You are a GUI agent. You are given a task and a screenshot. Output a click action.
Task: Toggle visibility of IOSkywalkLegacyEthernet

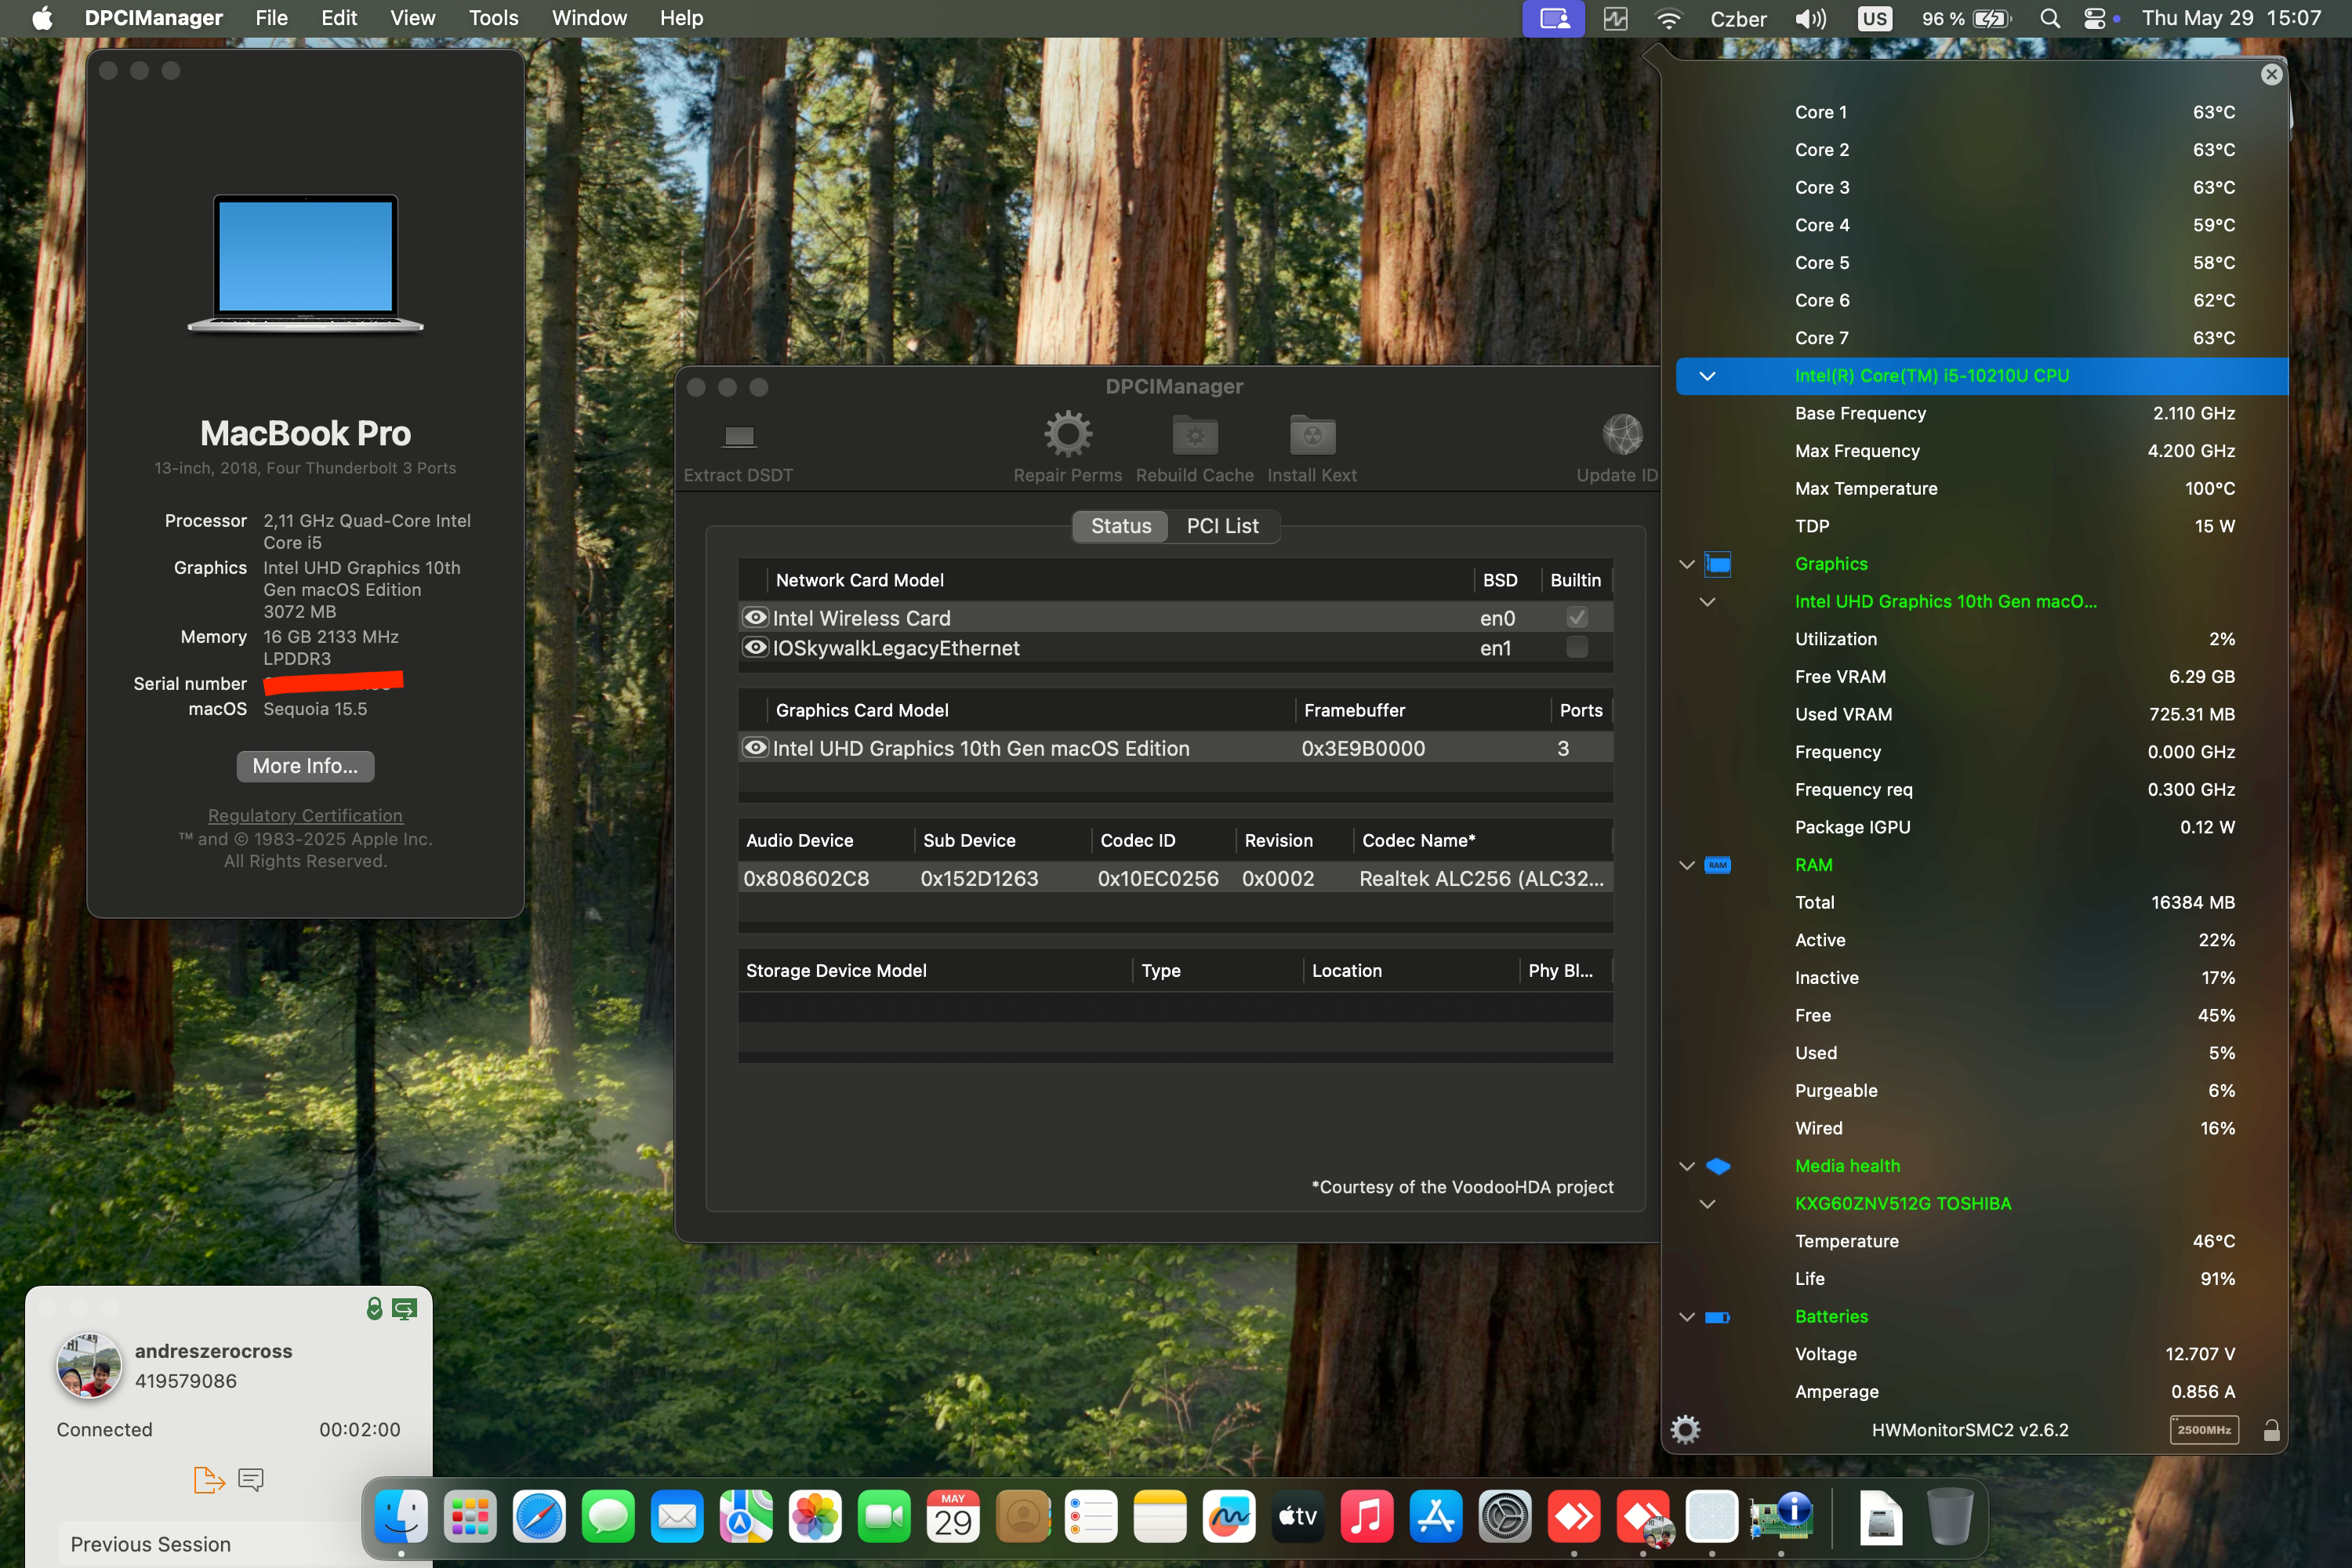tap(756, 648)
